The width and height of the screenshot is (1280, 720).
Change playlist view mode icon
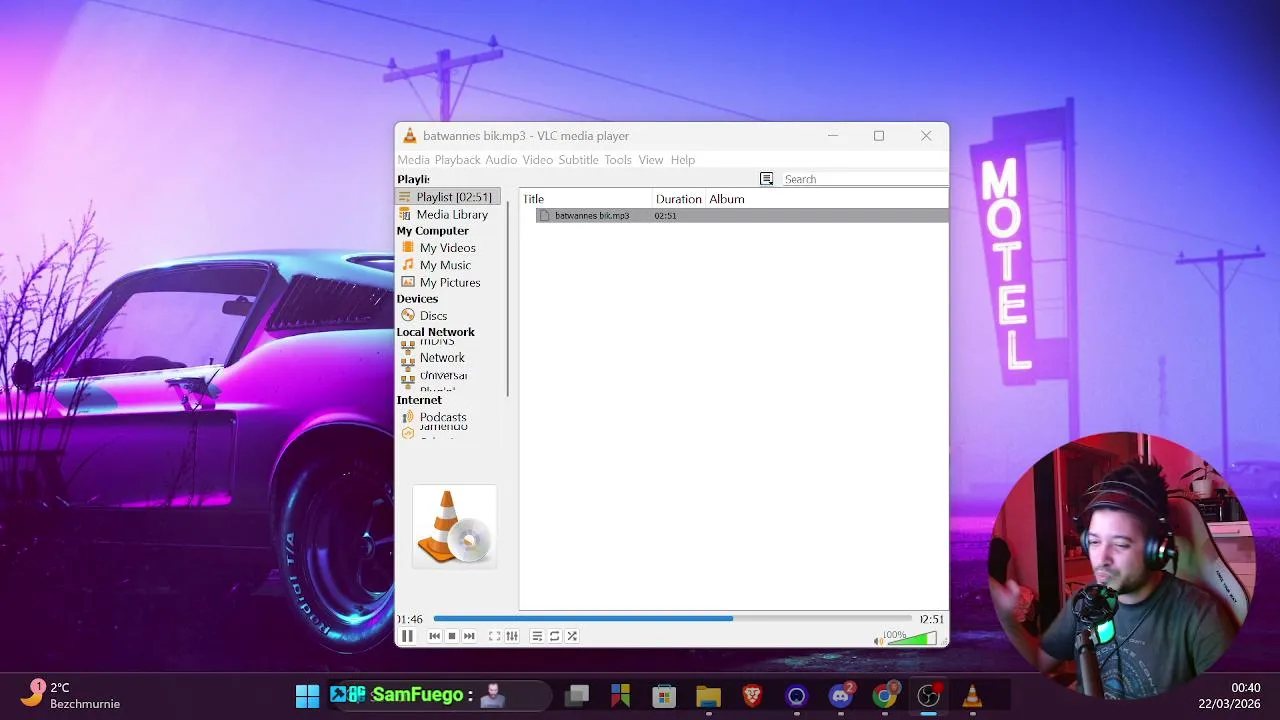click(766, 179)
